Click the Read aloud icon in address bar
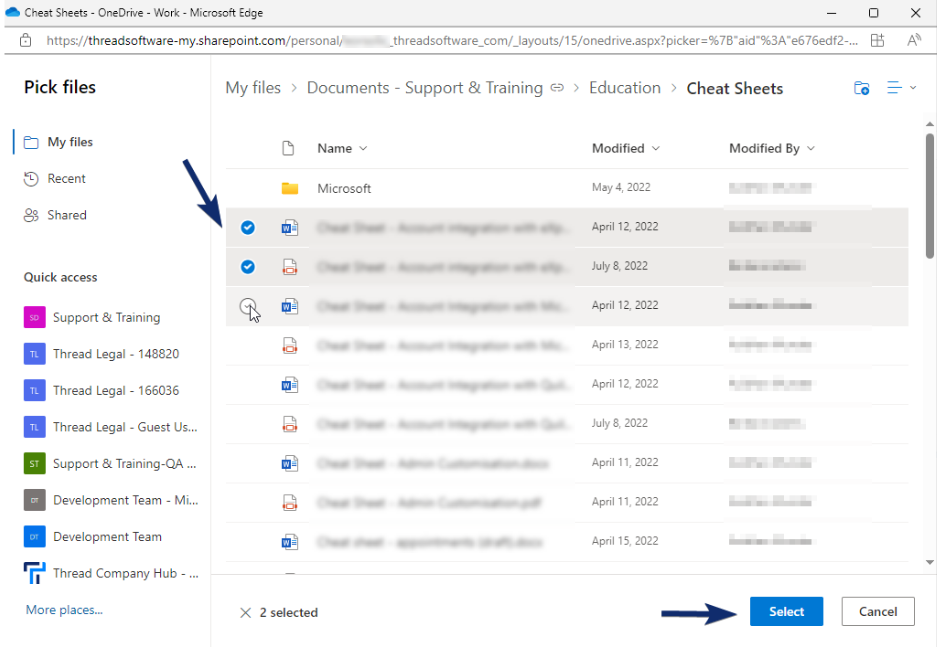The width and height of the screenshot is (937, 647). click(x=913, y=41)
